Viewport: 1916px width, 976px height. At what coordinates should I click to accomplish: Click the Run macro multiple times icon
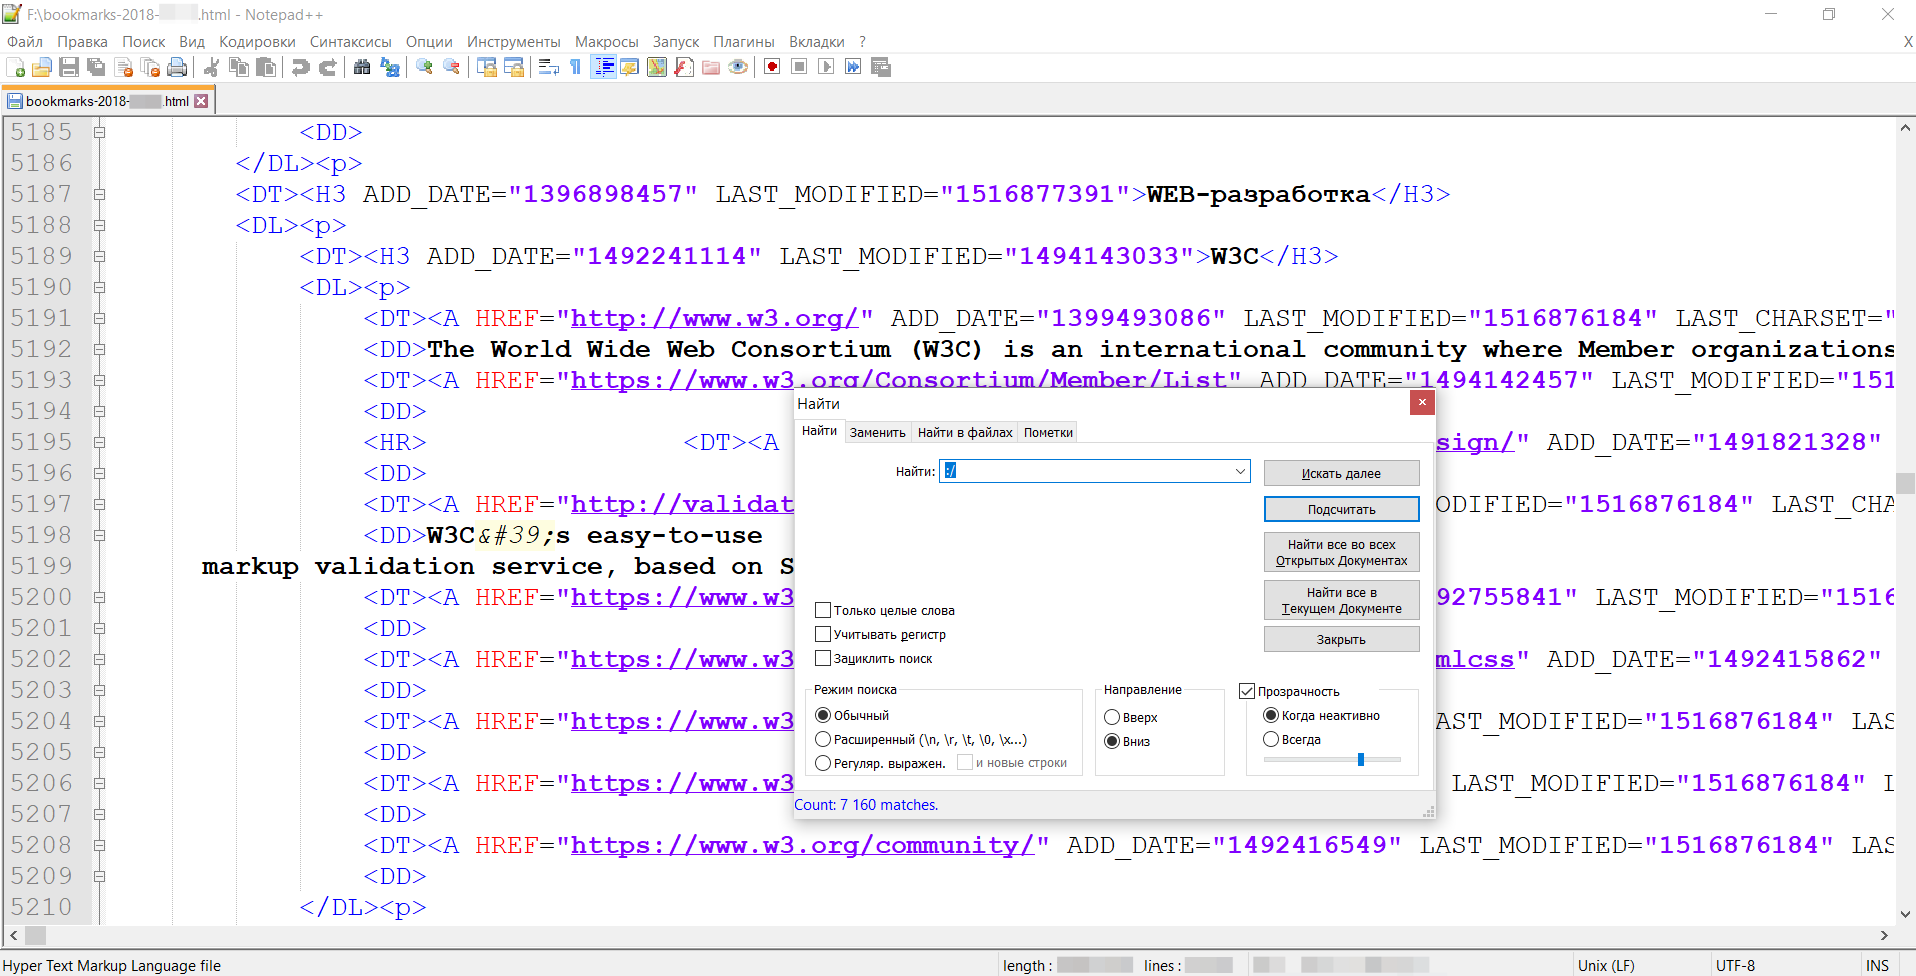click(x=853, y=67)
